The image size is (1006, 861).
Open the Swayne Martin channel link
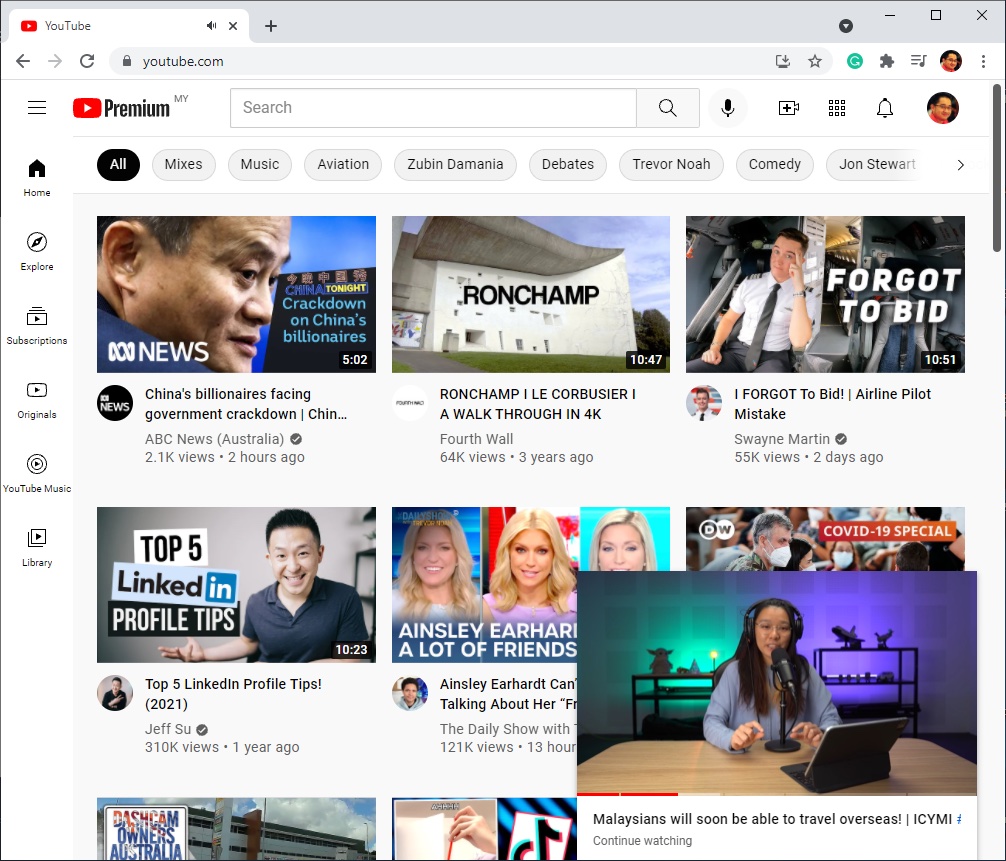pos(782,439)
